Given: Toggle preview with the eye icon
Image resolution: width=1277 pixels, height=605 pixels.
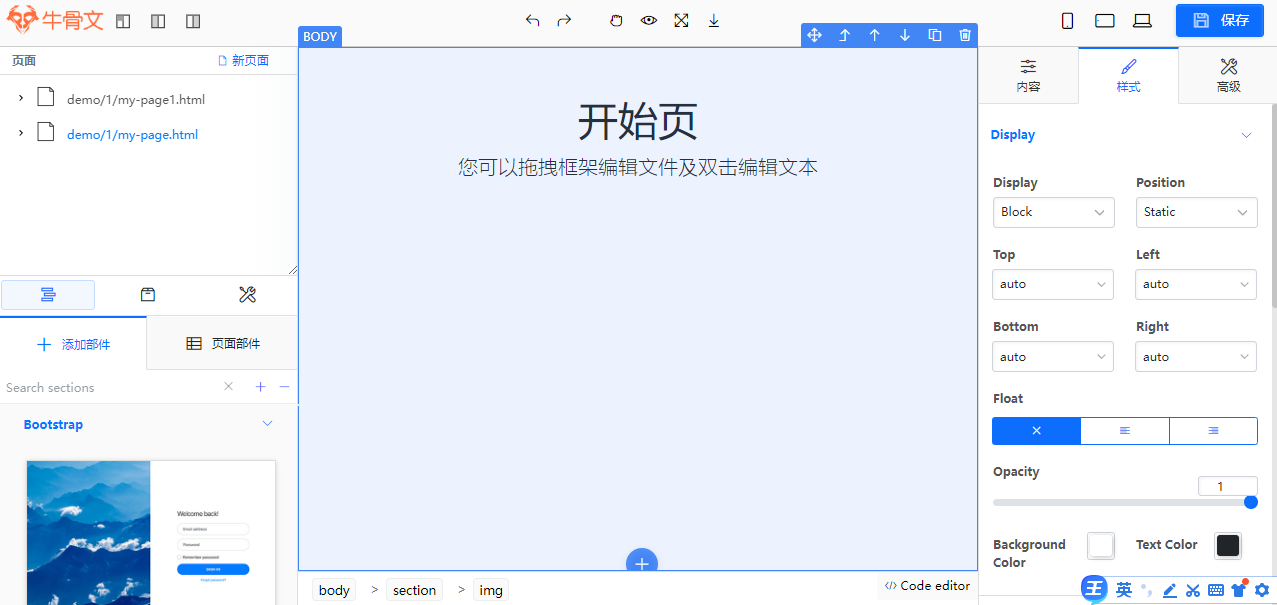Looking at the screenshot, I should 649,20.
